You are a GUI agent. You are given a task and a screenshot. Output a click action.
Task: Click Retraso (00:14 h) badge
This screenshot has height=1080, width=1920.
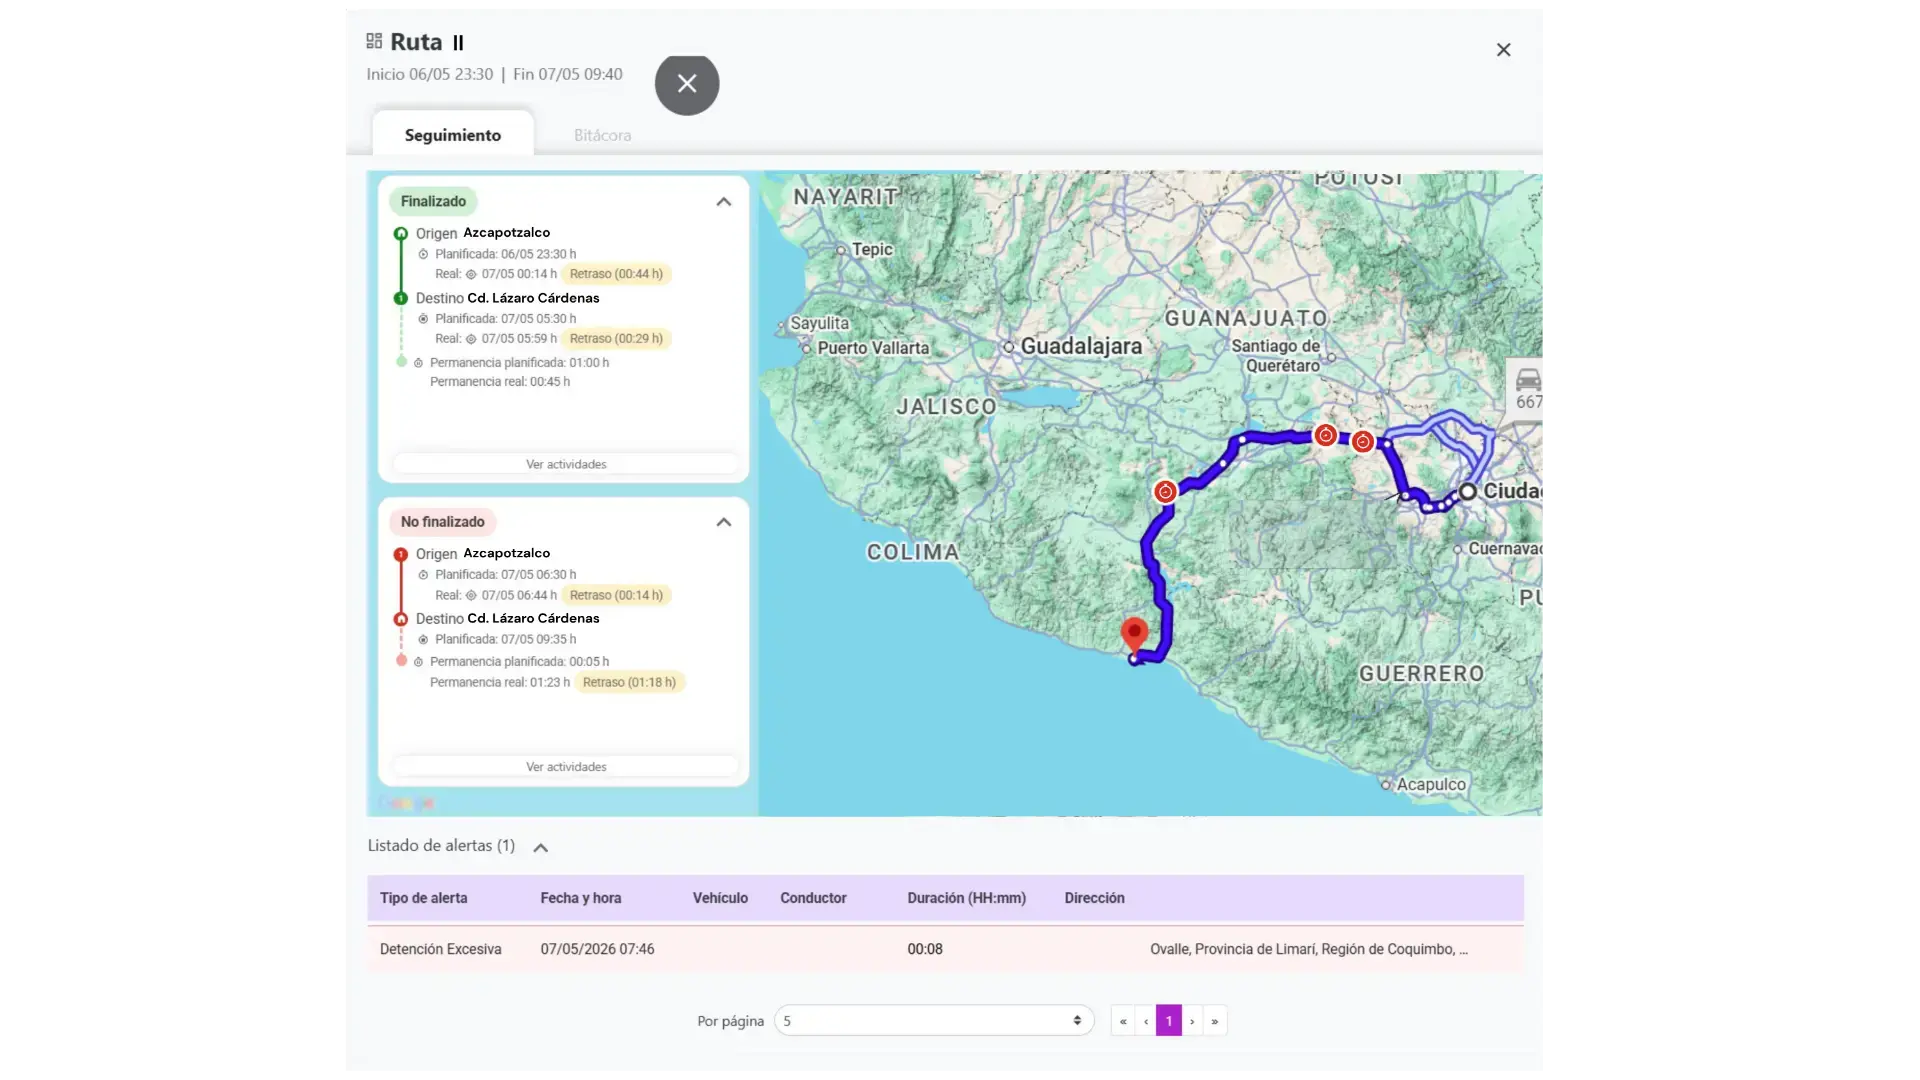click(x=616, y=595)
